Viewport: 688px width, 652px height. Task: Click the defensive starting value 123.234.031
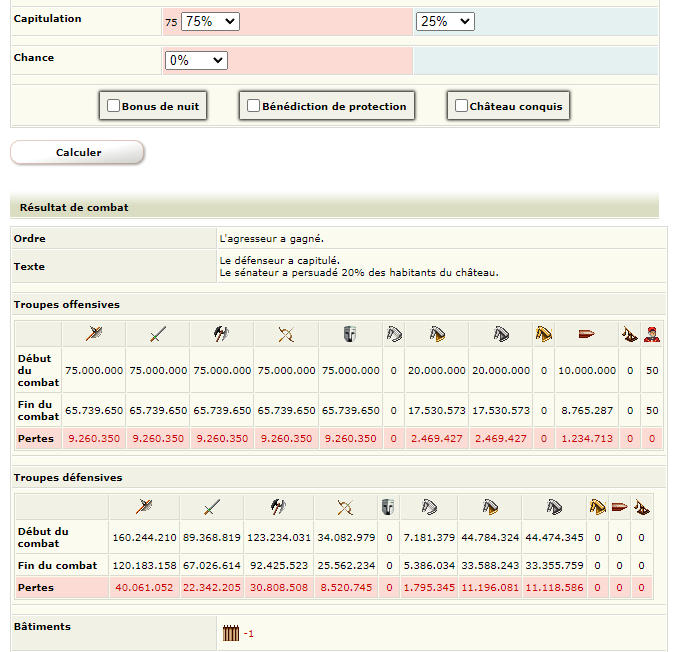tap(279, 537)
